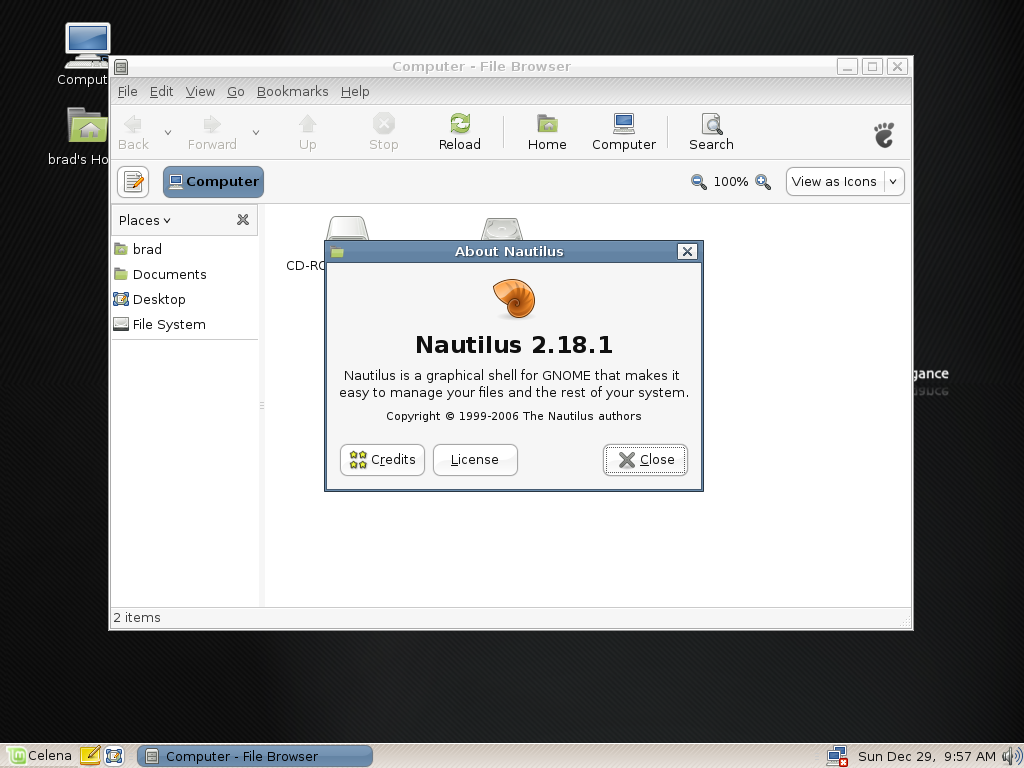This screenshot has width=1024, height=768.
Task: Click the Stop toolbar button
Action: [383, 133]
